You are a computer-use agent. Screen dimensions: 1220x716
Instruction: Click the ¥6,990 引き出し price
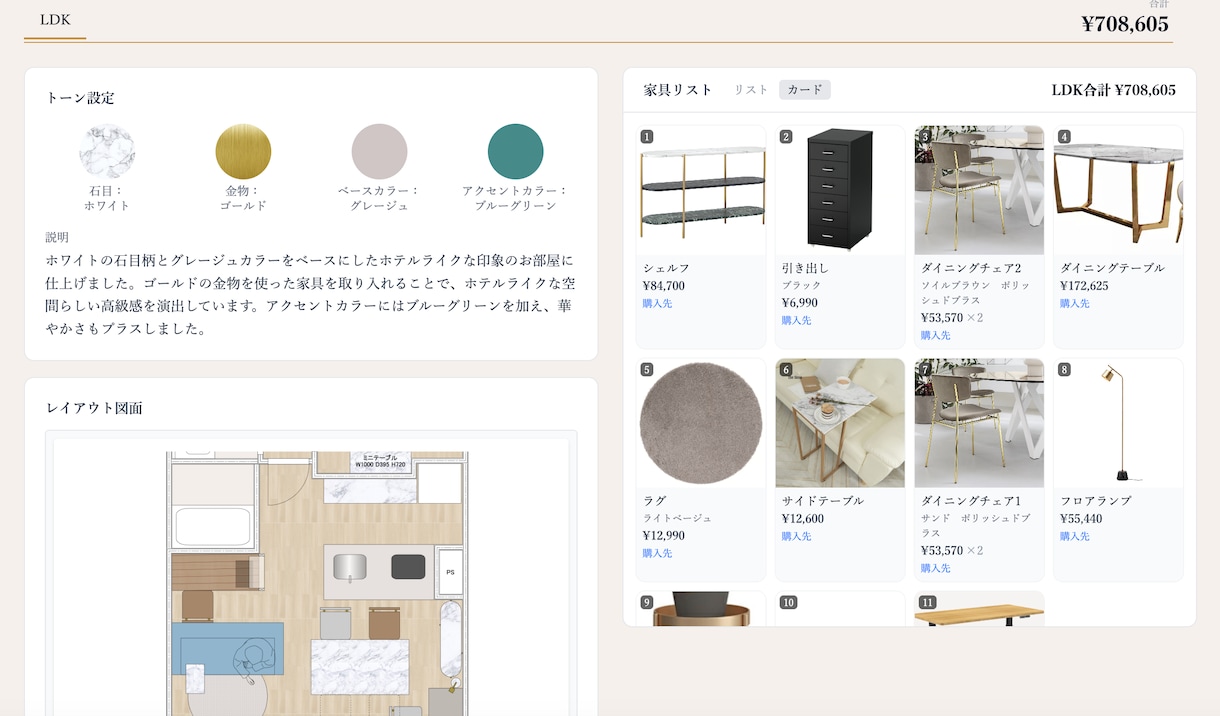(799, 303)
